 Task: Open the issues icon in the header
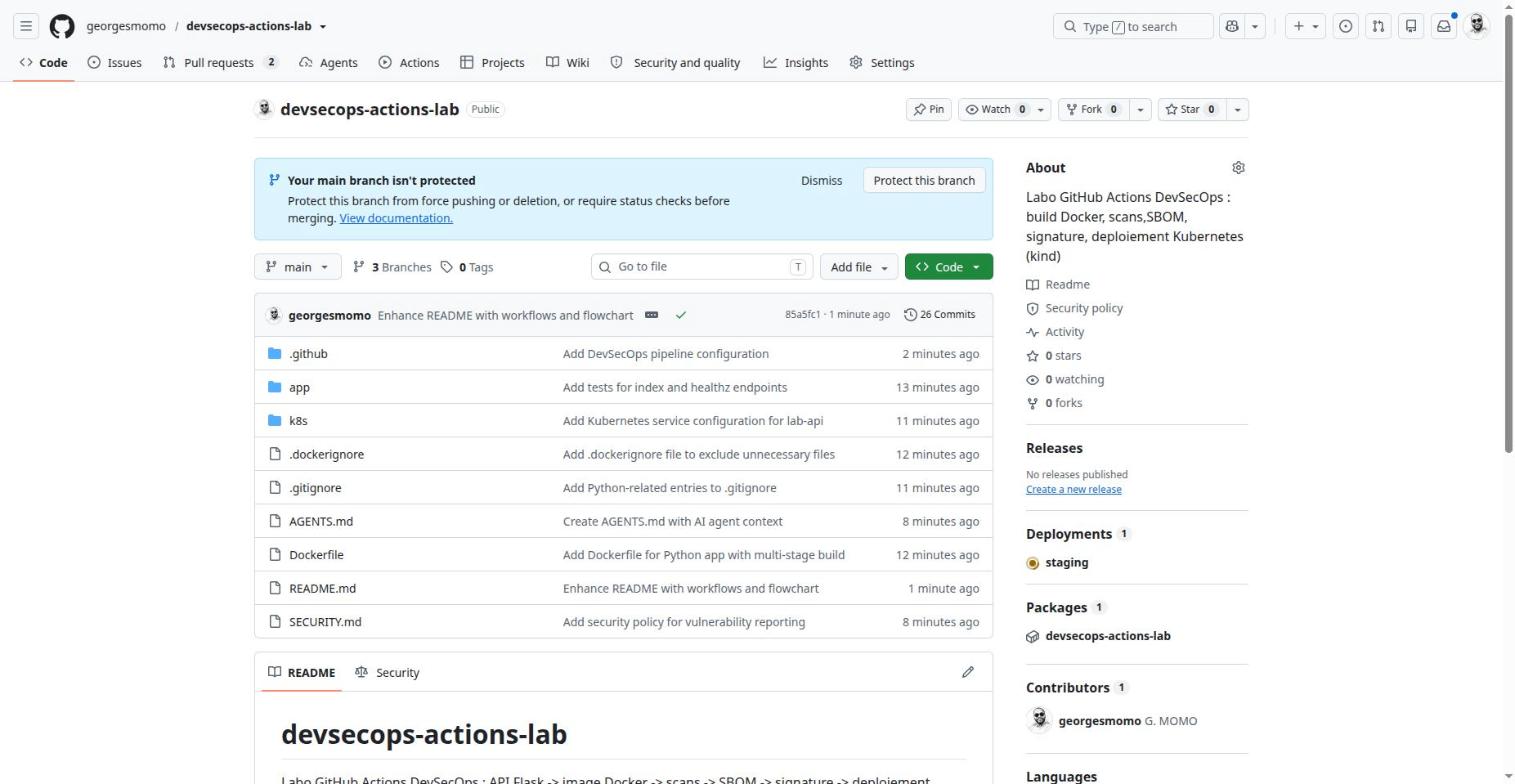(x=1346, y=26)
